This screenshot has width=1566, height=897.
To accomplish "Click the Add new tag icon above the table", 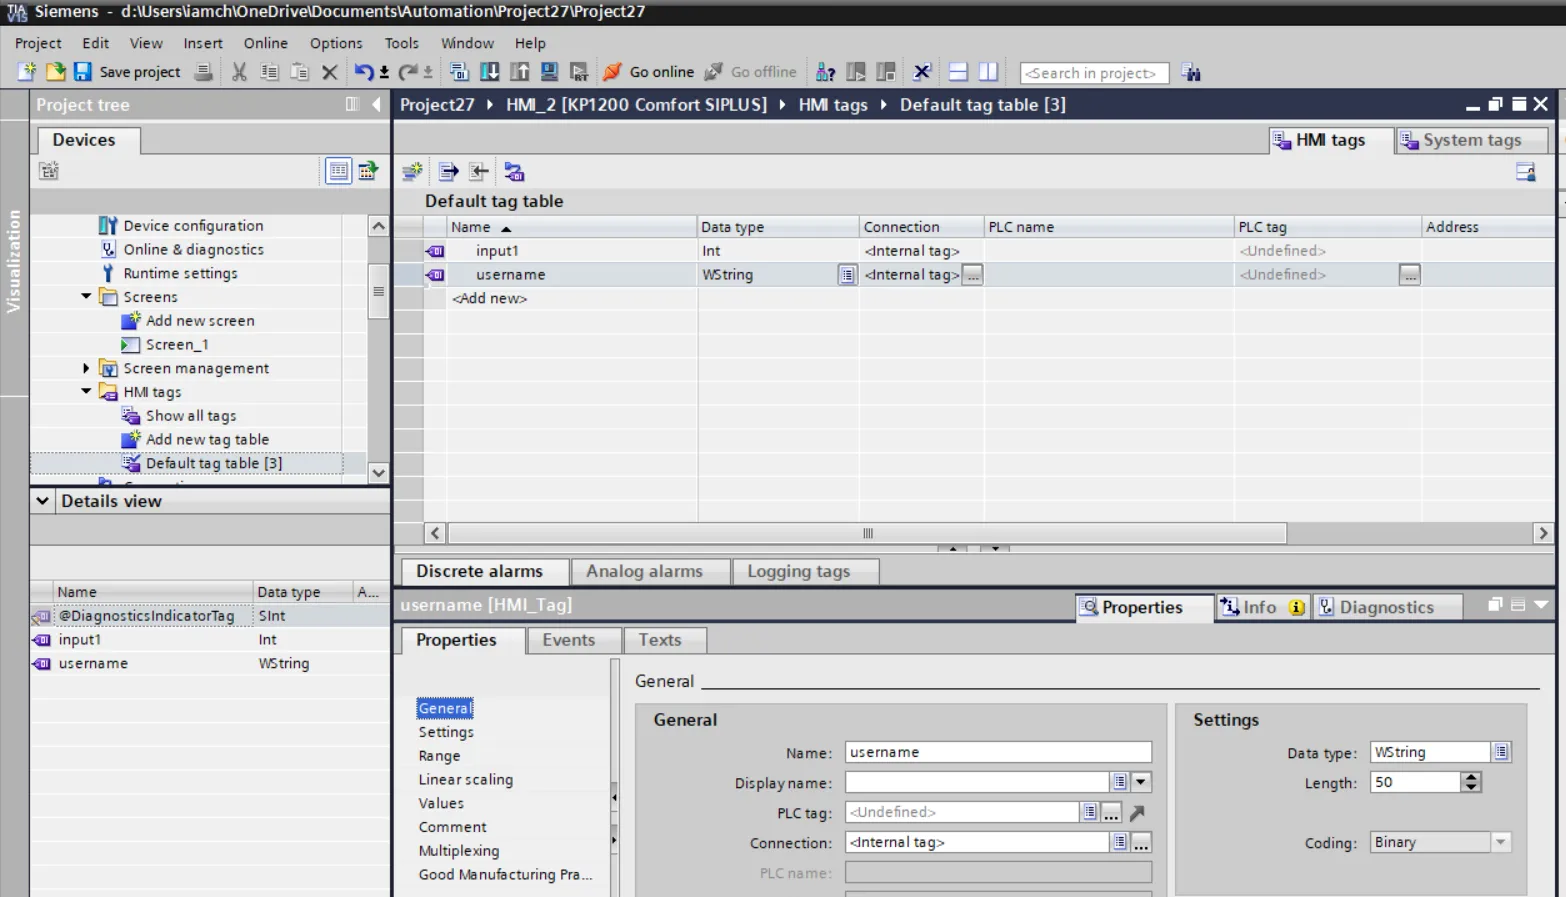I will pos(411,171).
